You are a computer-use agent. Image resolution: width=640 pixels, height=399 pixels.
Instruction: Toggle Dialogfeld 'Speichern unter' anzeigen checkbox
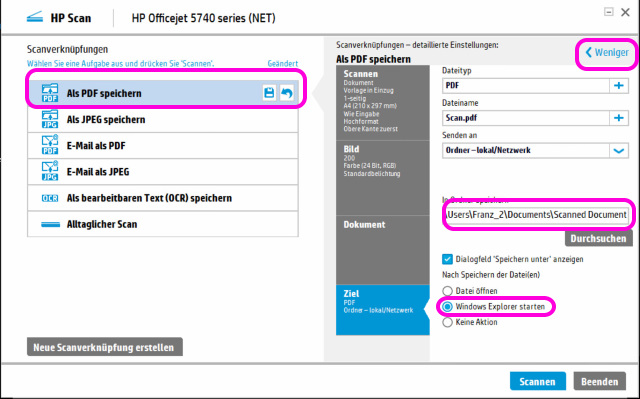click(x=447, y=259)
